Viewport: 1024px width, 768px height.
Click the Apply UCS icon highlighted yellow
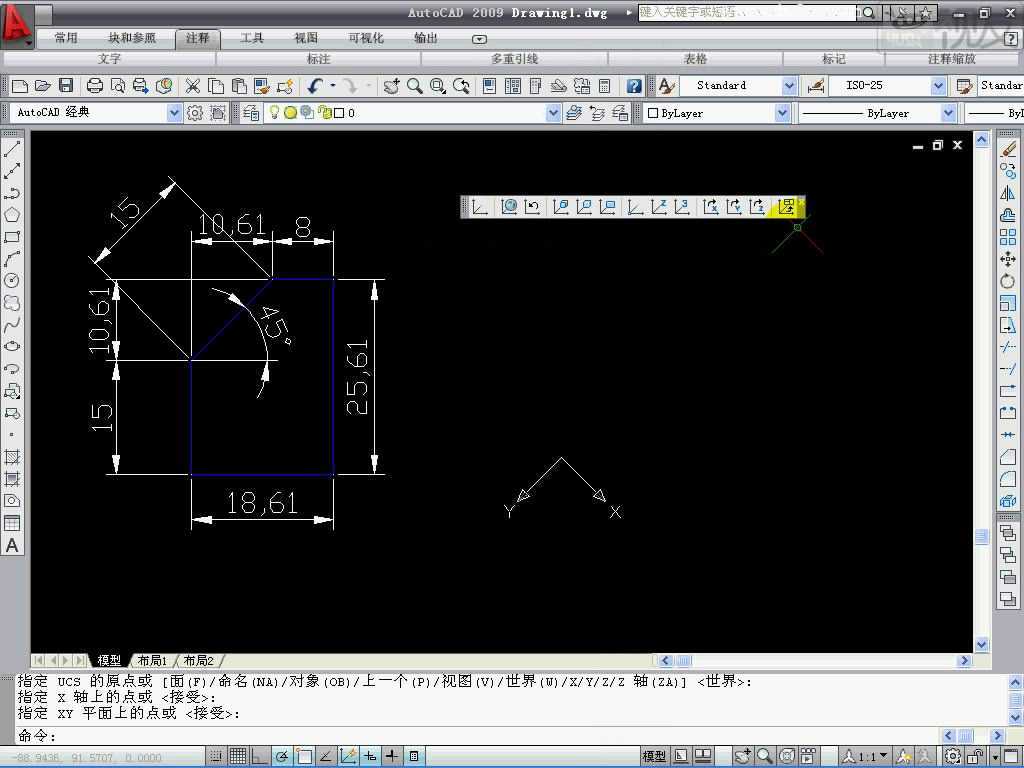pos(786,207)
